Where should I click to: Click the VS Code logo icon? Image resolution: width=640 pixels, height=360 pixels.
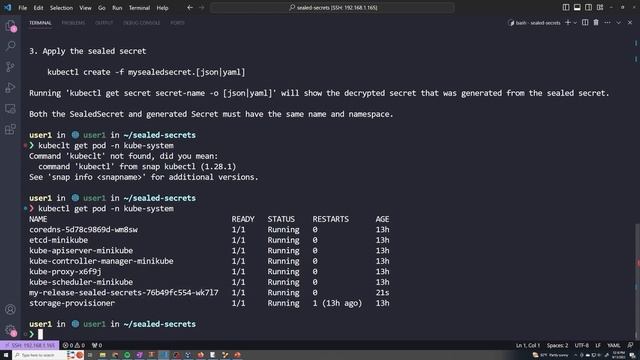click(x=7, y=7)
